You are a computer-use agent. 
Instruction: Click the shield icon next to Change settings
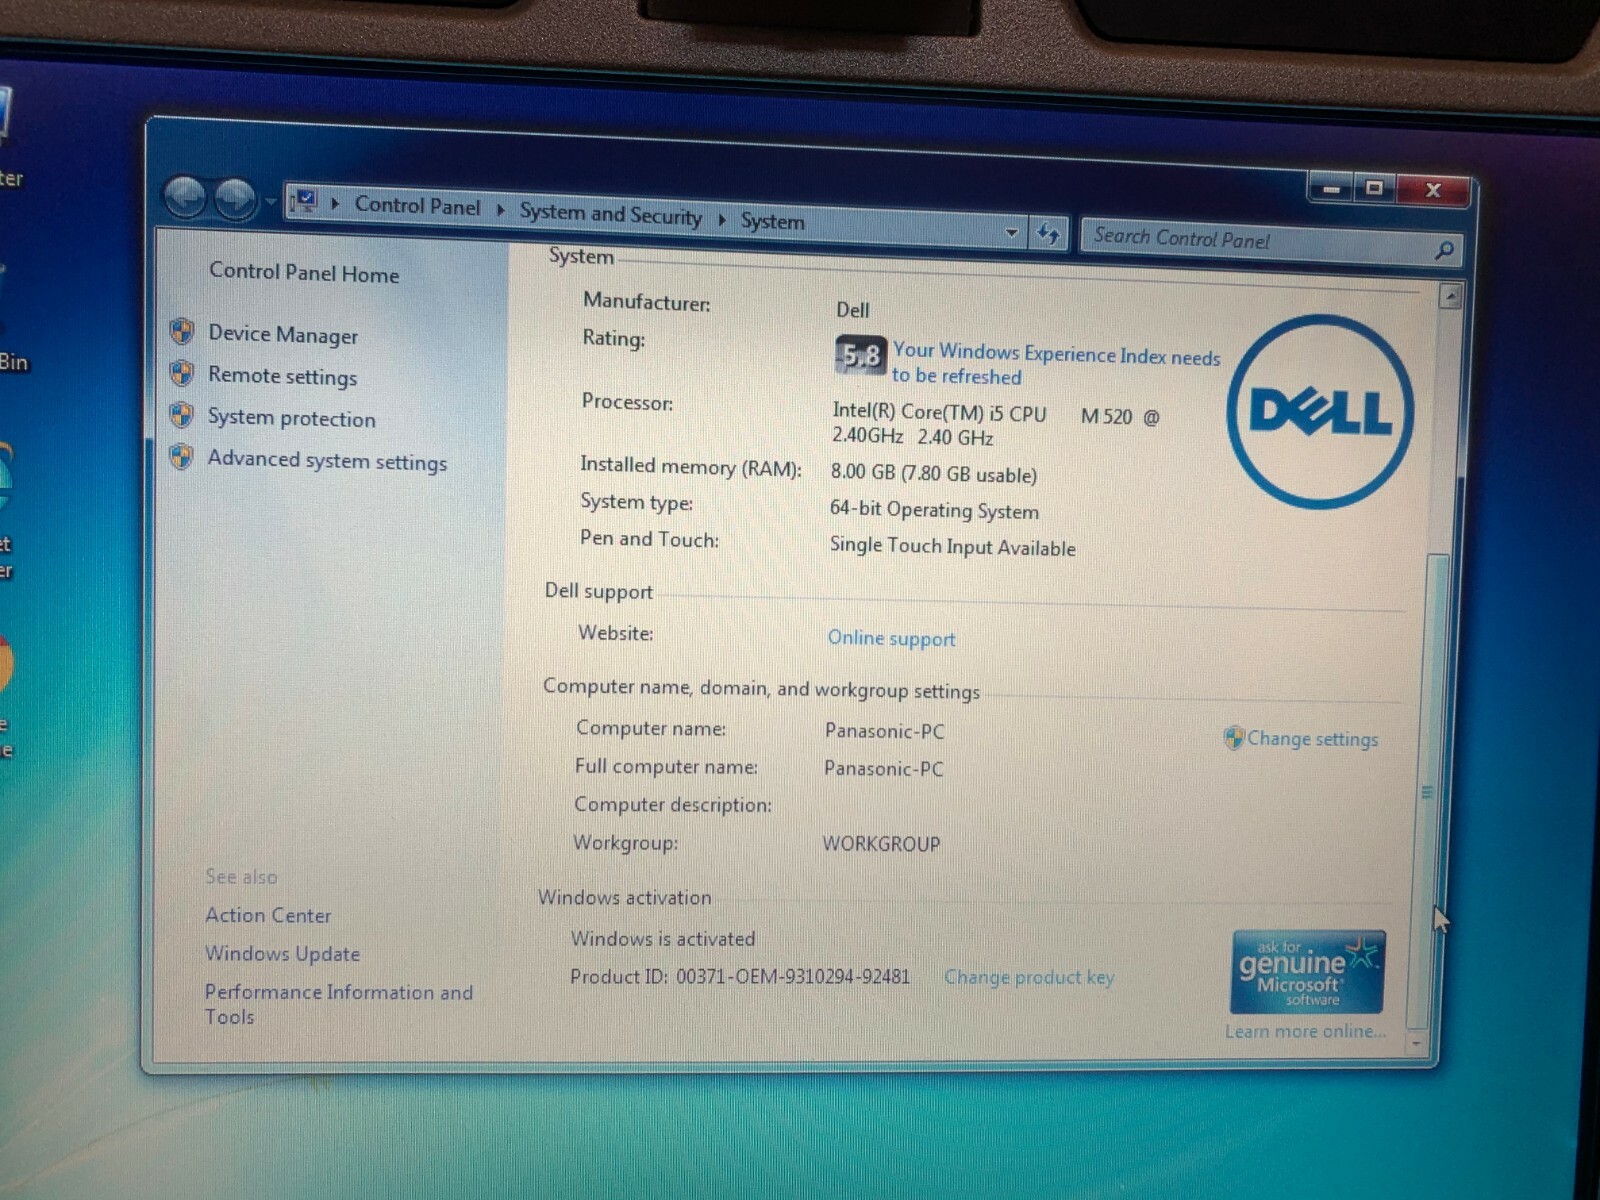(x=1234, y=738)
